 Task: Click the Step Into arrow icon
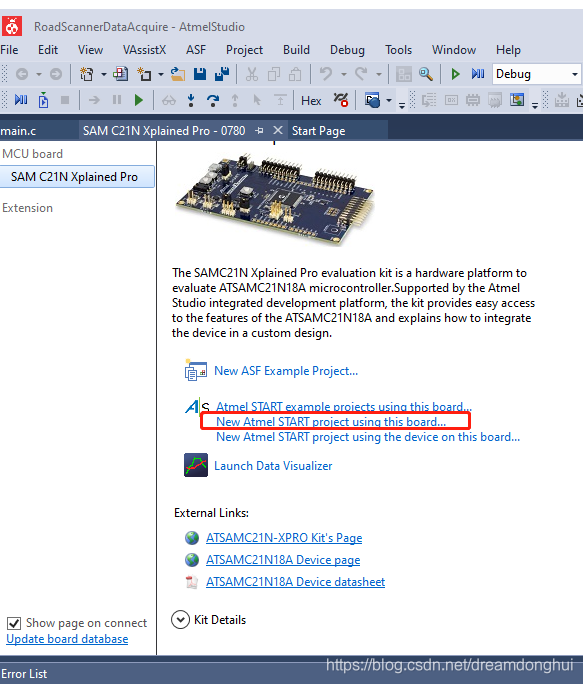191,100
